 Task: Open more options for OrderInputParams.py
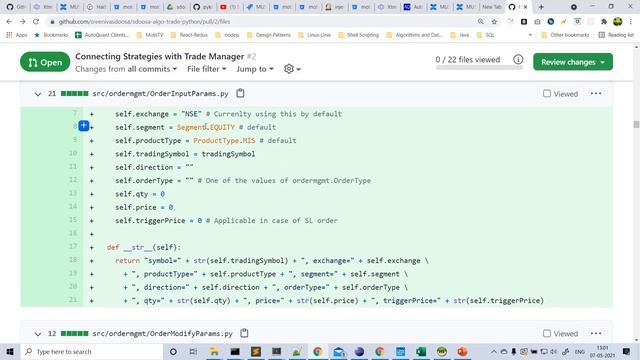pyautogui.click(x=596, y=93)
